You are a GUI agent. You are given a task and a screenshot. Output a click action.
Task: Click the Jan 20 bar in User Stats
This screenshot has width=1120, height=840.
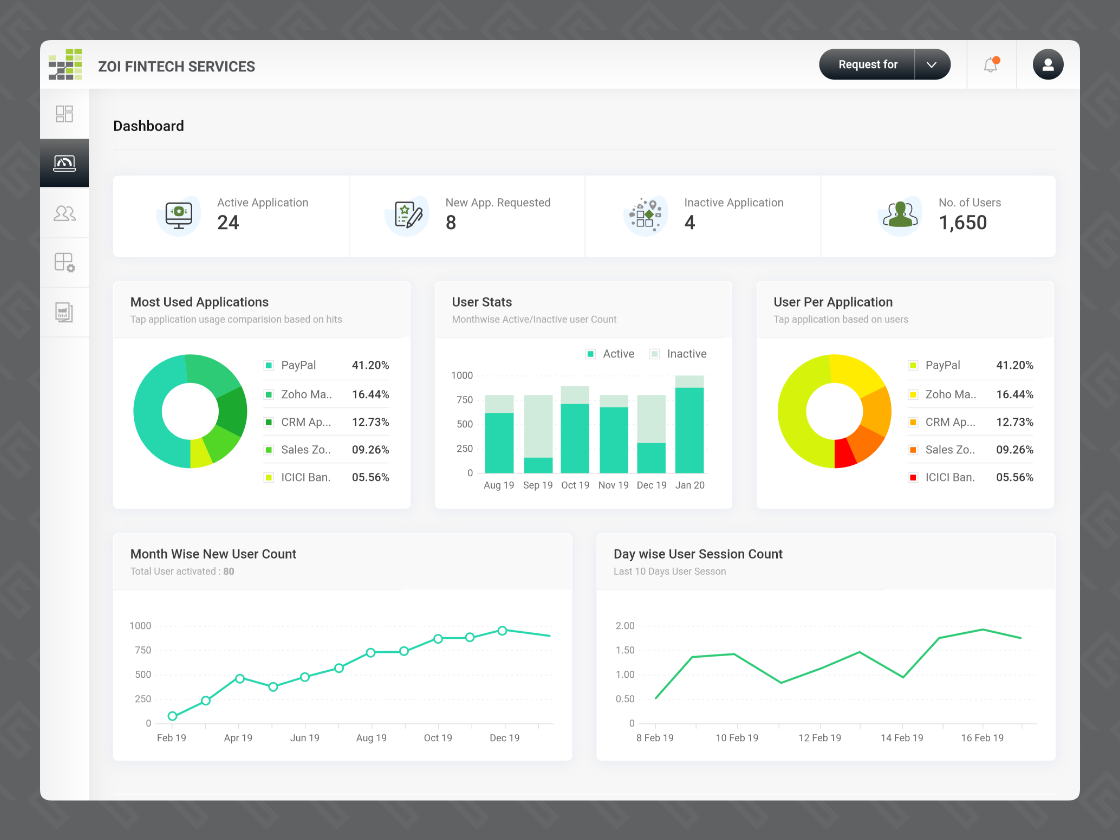point(689,424)
